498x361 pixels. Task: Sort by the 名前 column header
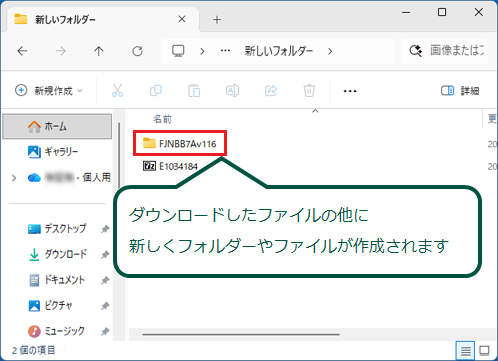click(x=162, y=119)
